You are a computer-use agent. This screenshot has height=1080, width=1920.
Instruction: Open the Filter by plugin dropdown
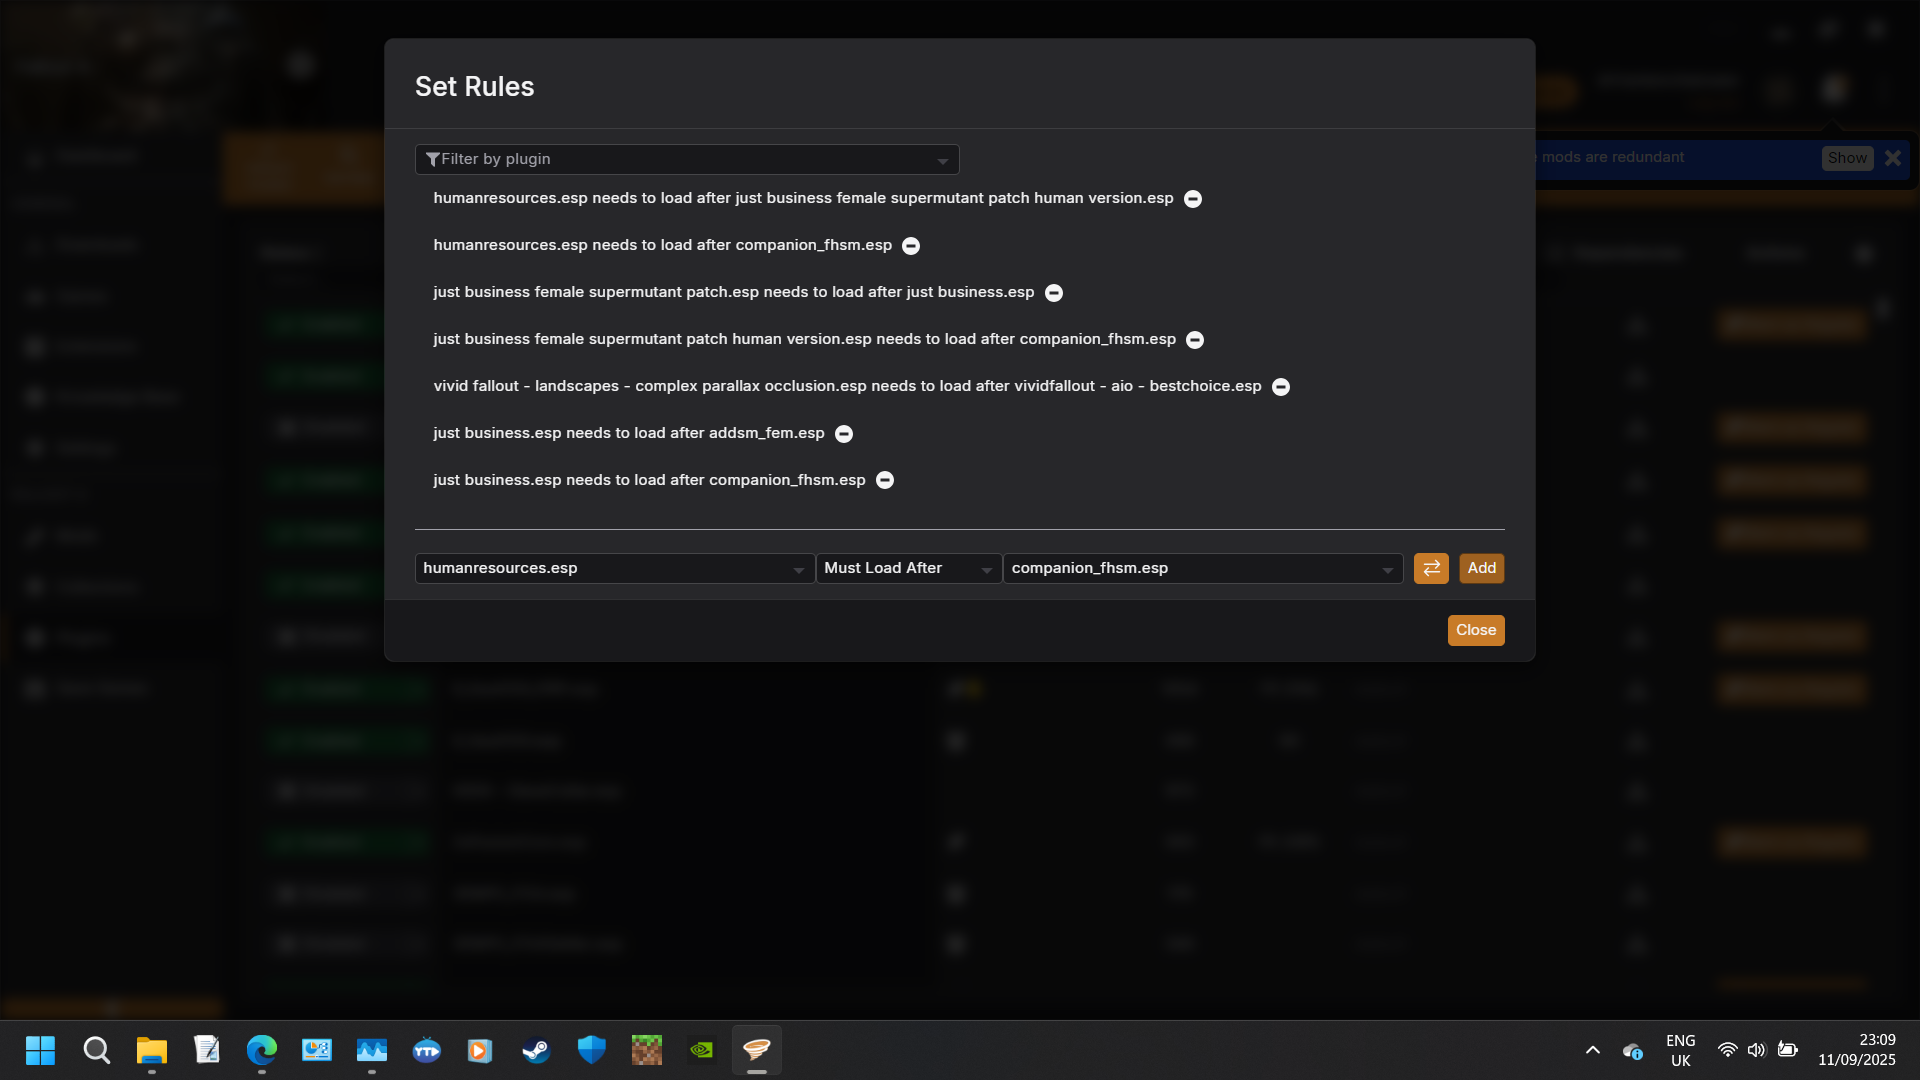pyautogui.click(x=687, y=159)
